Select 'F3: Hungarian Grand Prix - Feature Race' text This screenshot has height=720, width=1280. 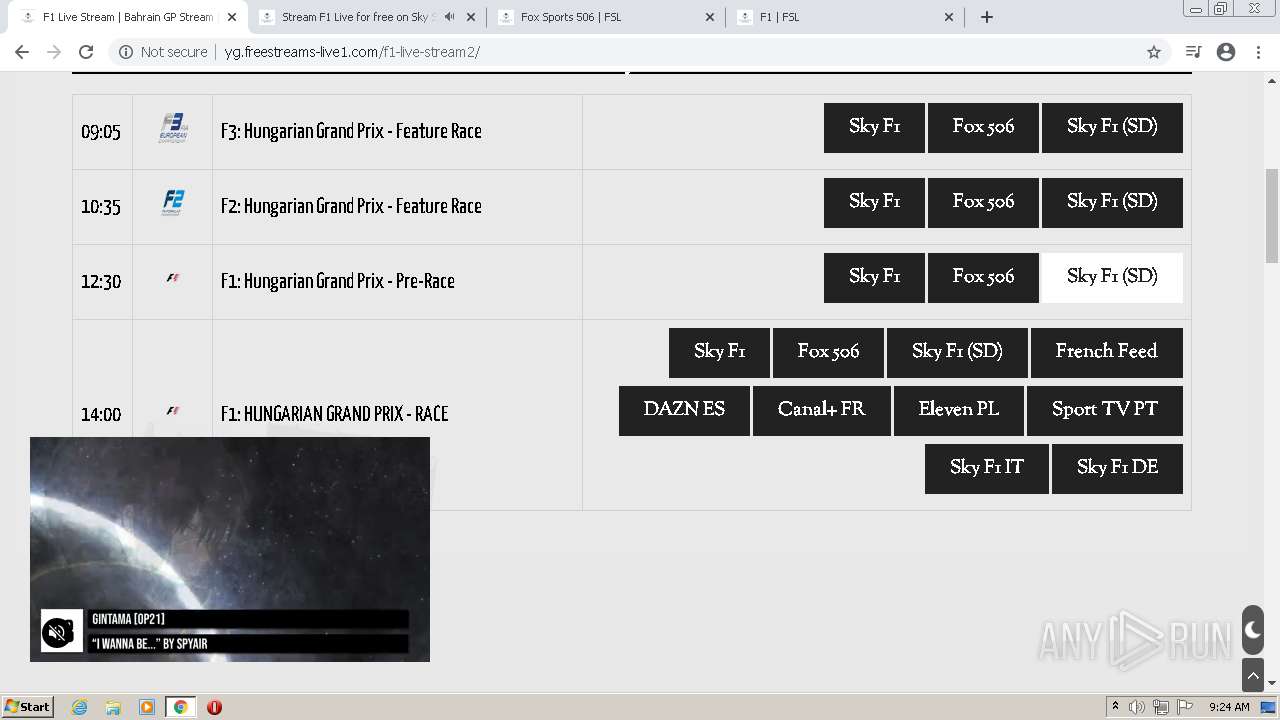coord(351,131)
